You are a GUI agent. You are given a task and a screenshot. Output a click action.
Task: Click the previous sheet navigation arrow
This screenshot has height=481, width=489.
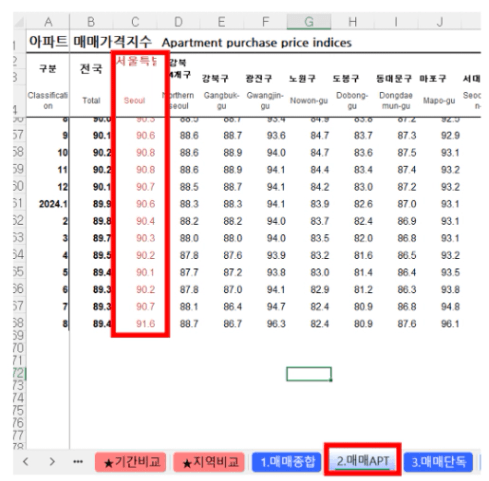coord(25,462)
